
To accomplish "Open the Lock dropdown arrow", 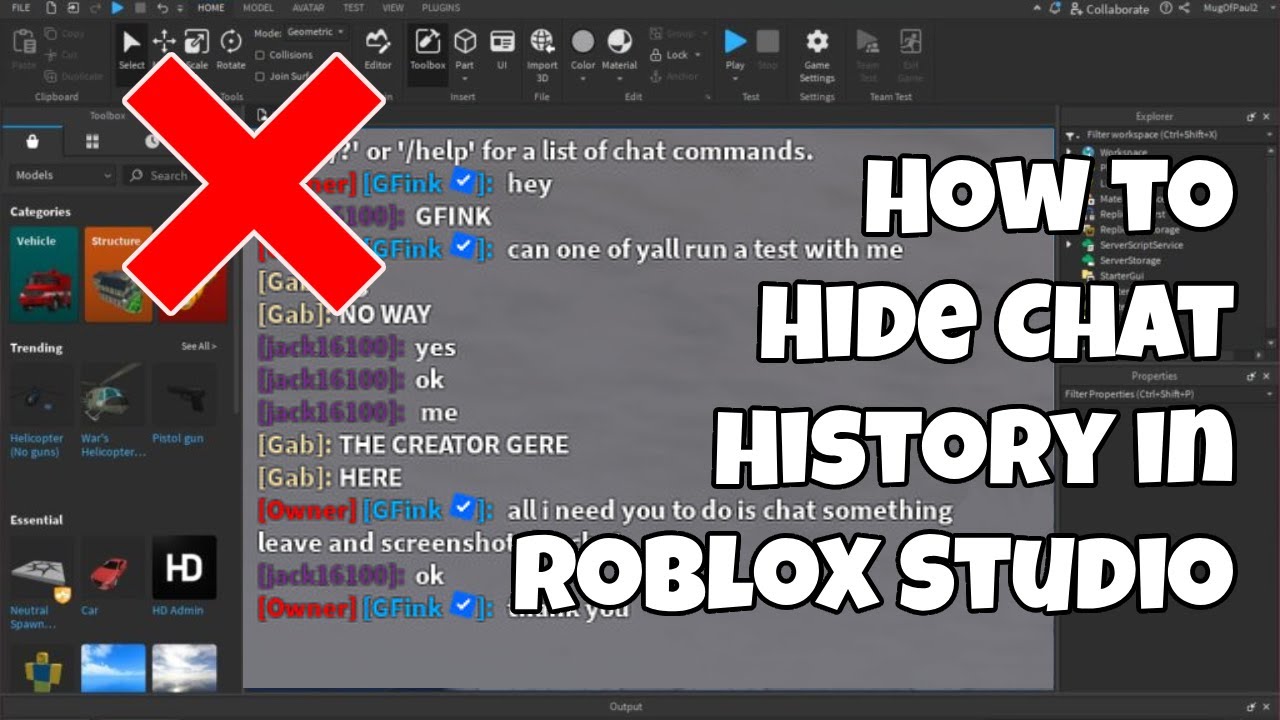I will tap(699, 56).
